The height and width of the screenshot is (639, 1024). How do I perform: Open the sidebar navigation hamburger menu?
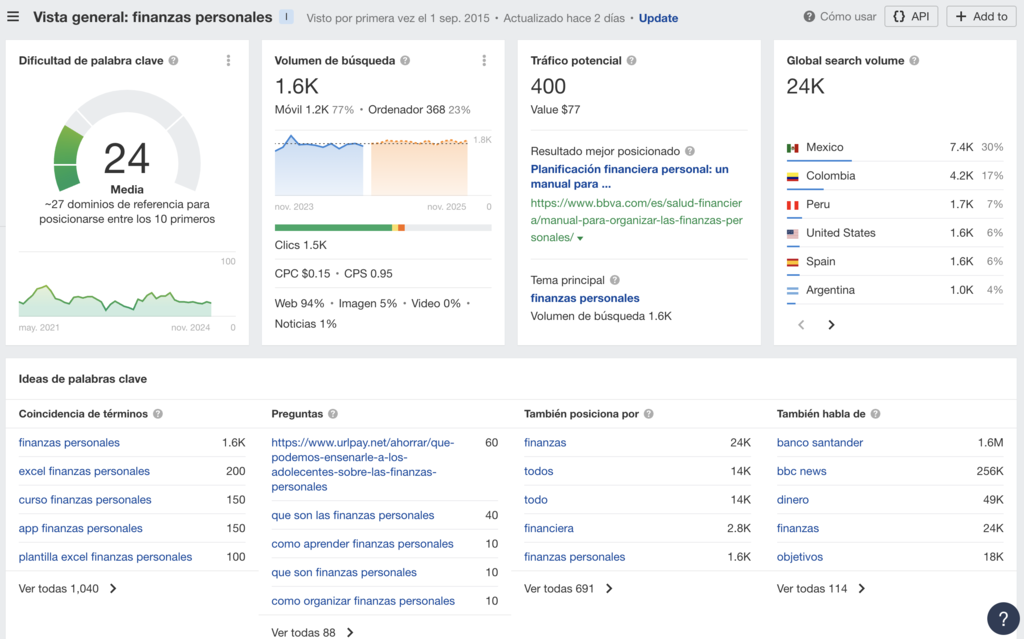(x=13, y=16)
